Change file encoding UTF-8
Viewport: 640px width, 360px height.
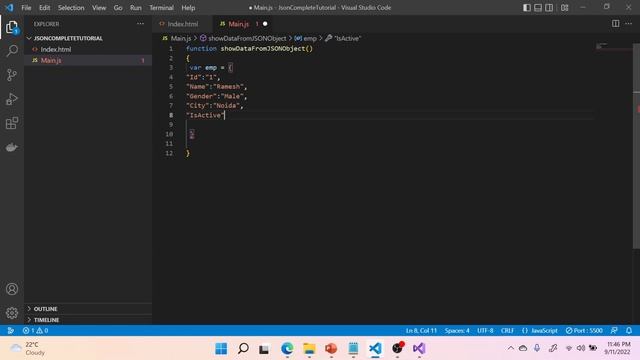click(485, 331)
